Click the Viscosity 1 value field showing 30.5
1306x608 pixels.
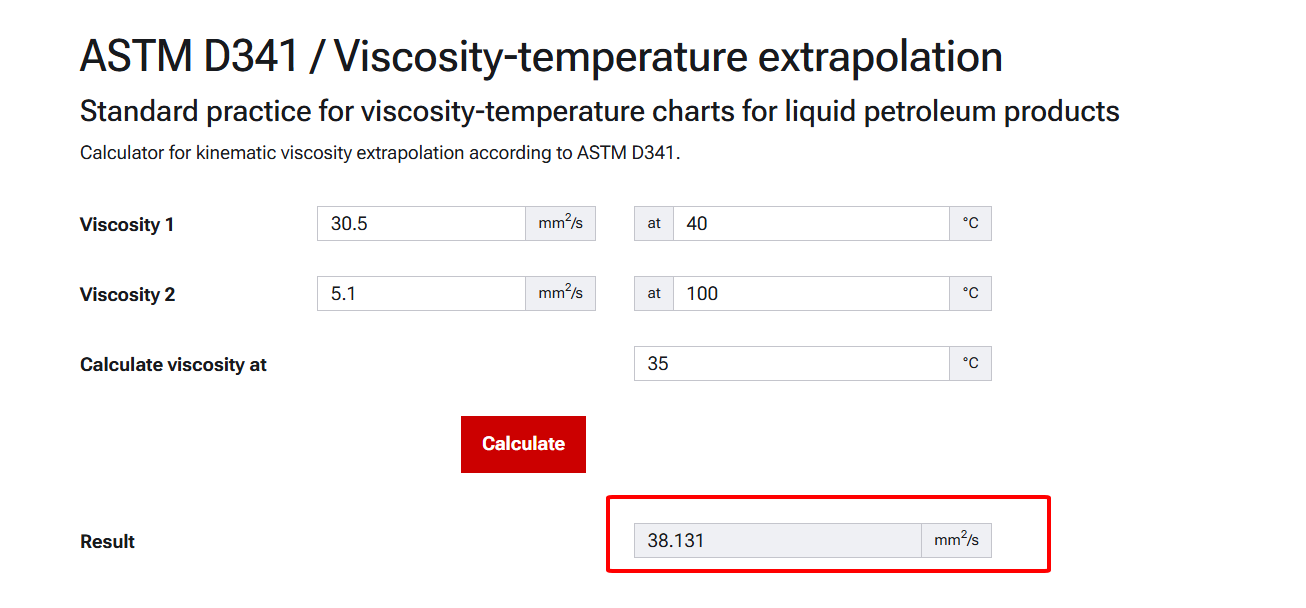coord(421,224)
